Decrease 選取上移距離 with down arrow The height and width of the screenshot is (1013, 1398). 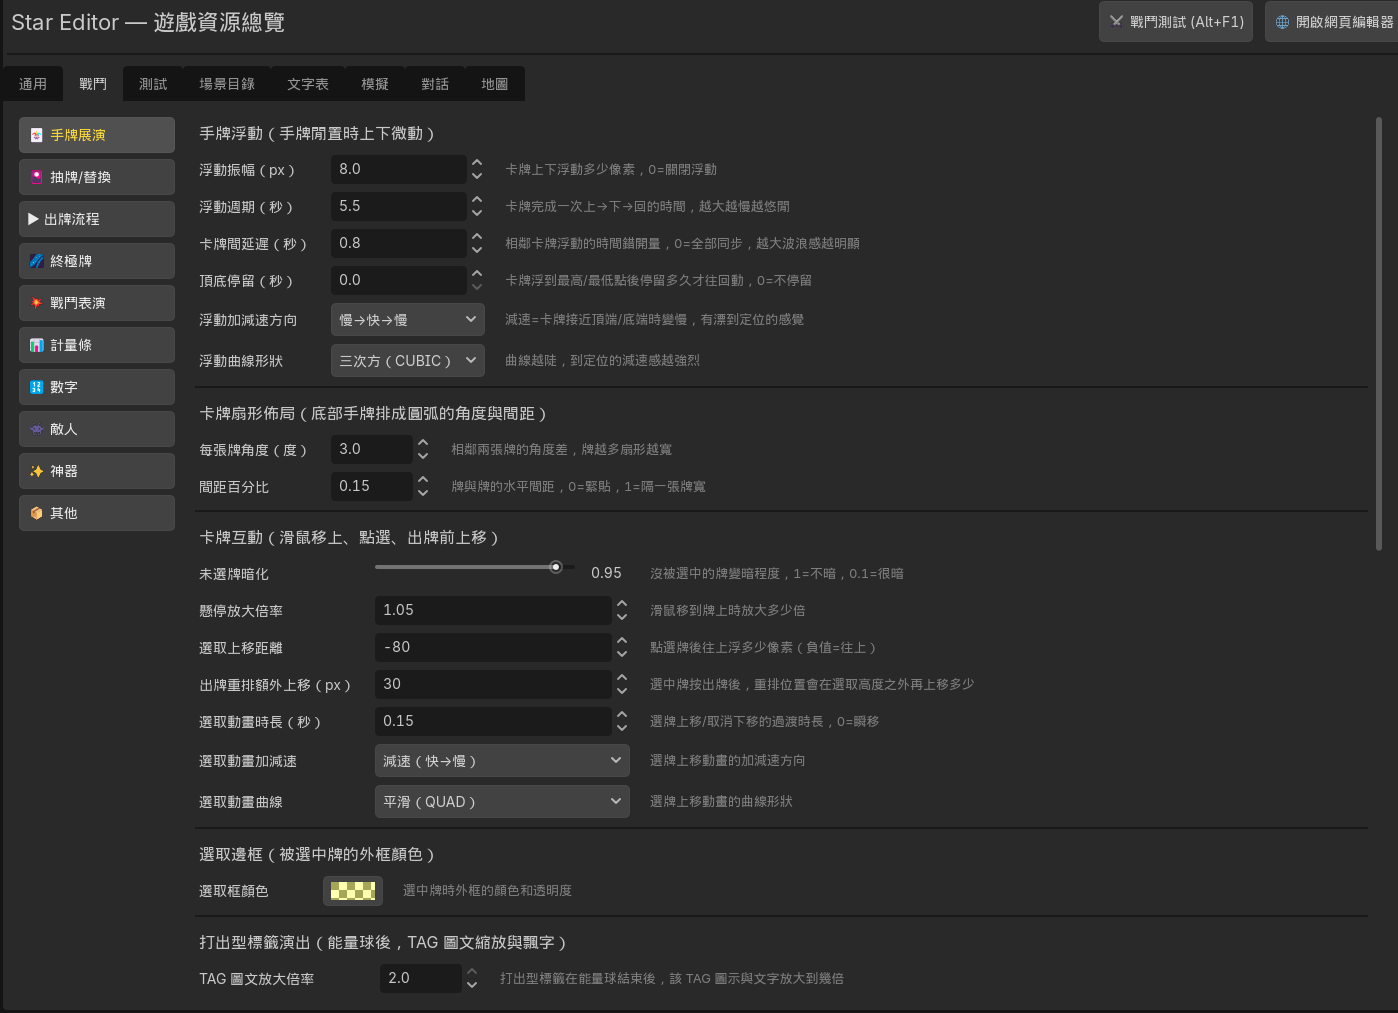point(622,654)
